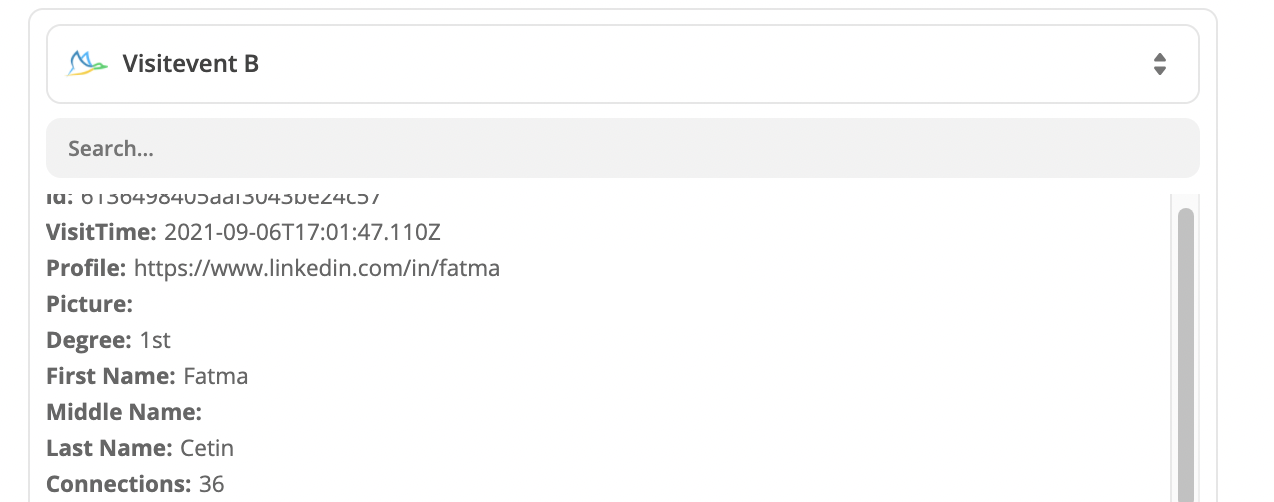The image size is (1274, 502).
Task: Click the 36 connections value
Action: 212,484
